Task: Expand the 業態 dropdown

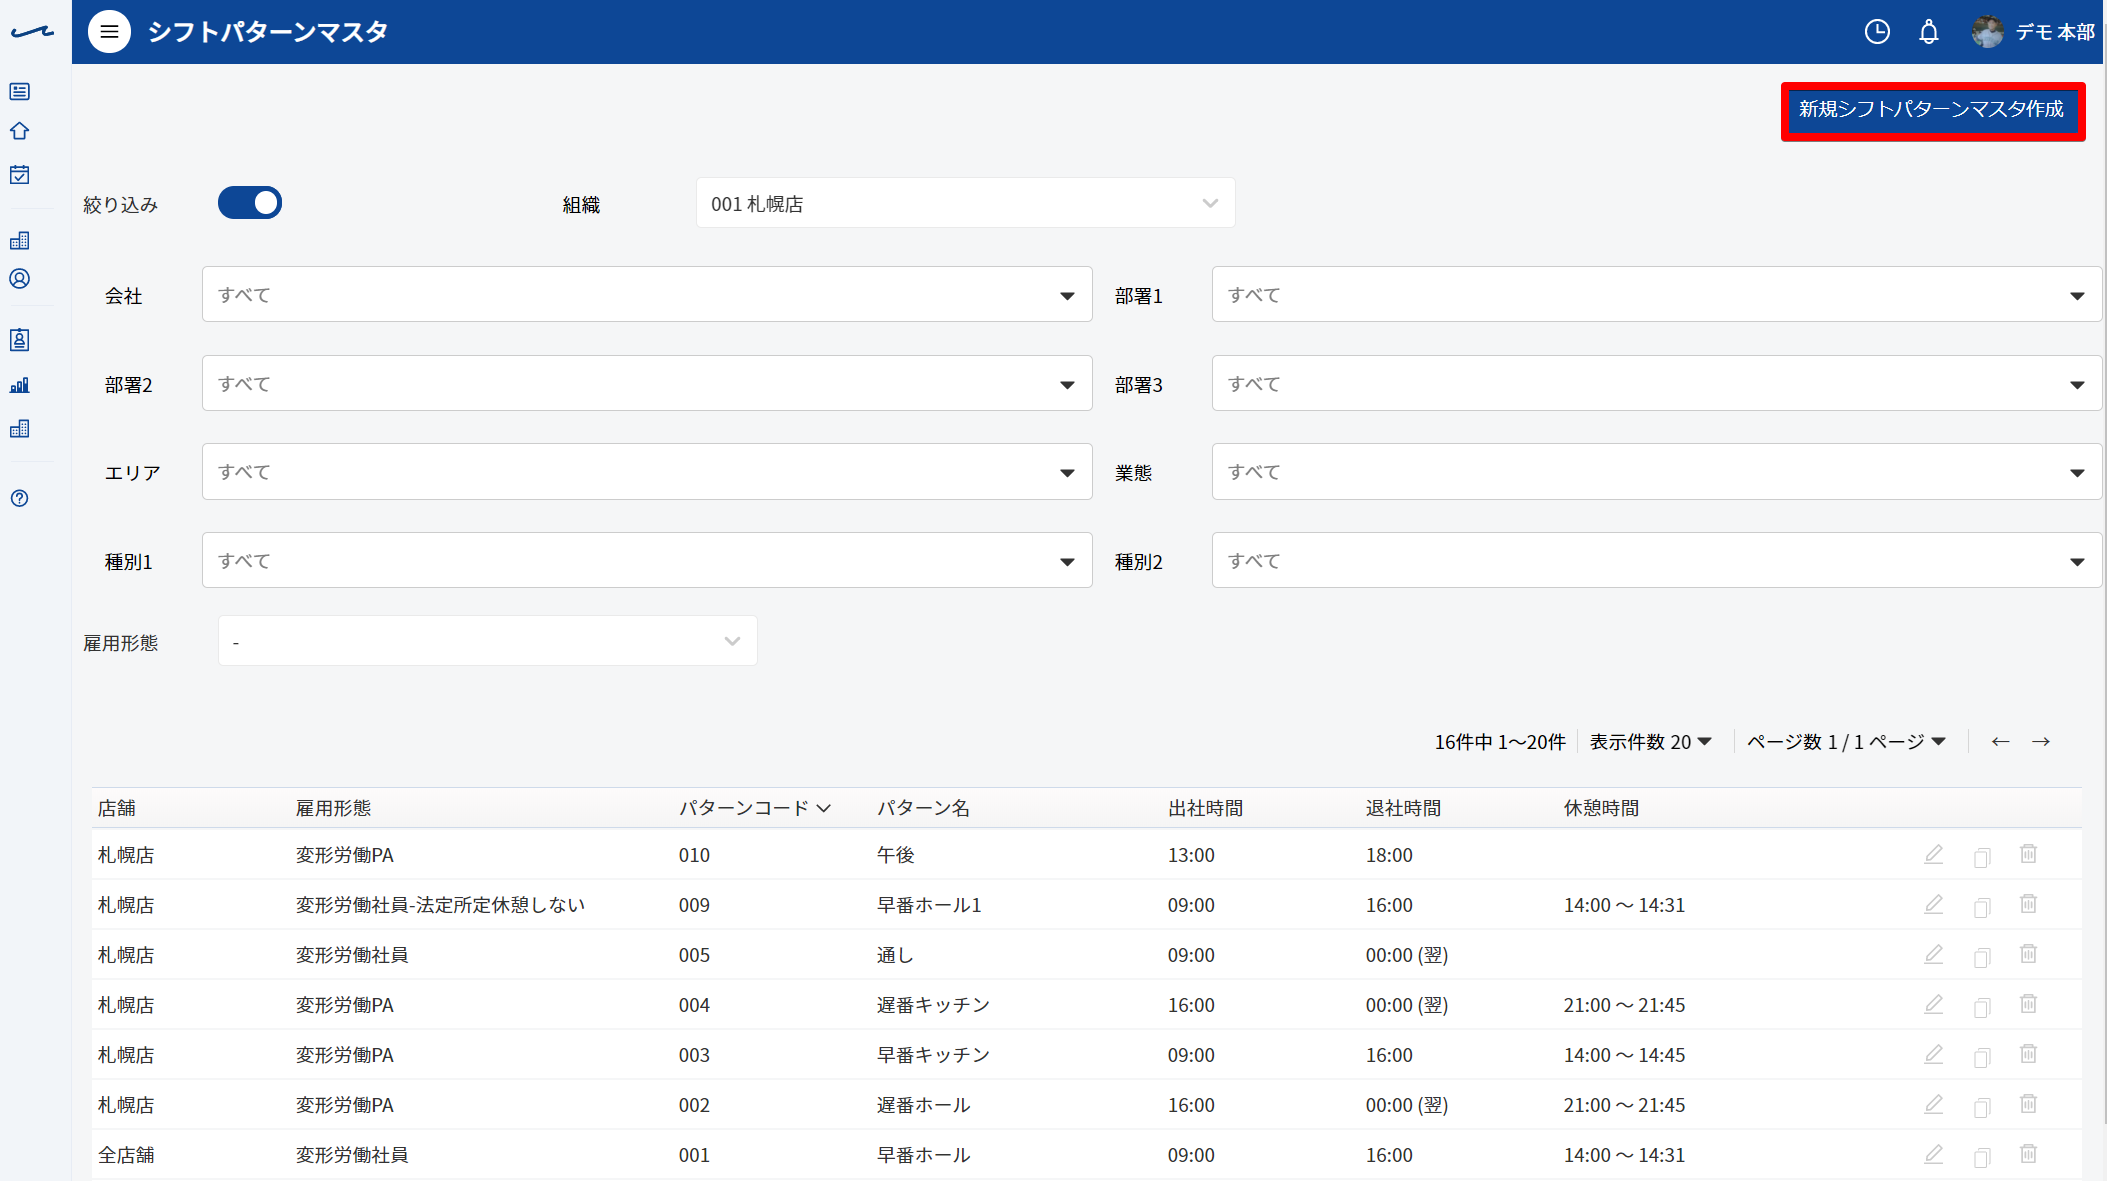Action: tap(1656, 472)
